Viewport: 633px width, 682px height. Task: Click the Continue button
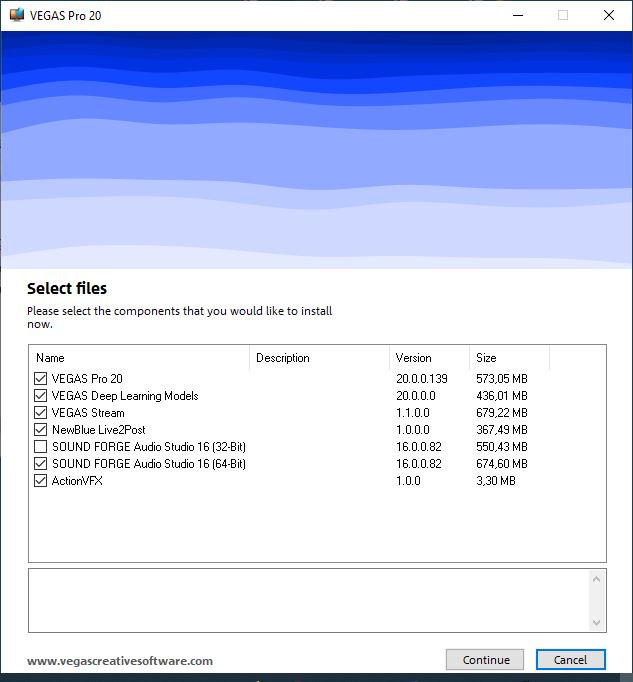pyautogui.click(x=485, y=660)
